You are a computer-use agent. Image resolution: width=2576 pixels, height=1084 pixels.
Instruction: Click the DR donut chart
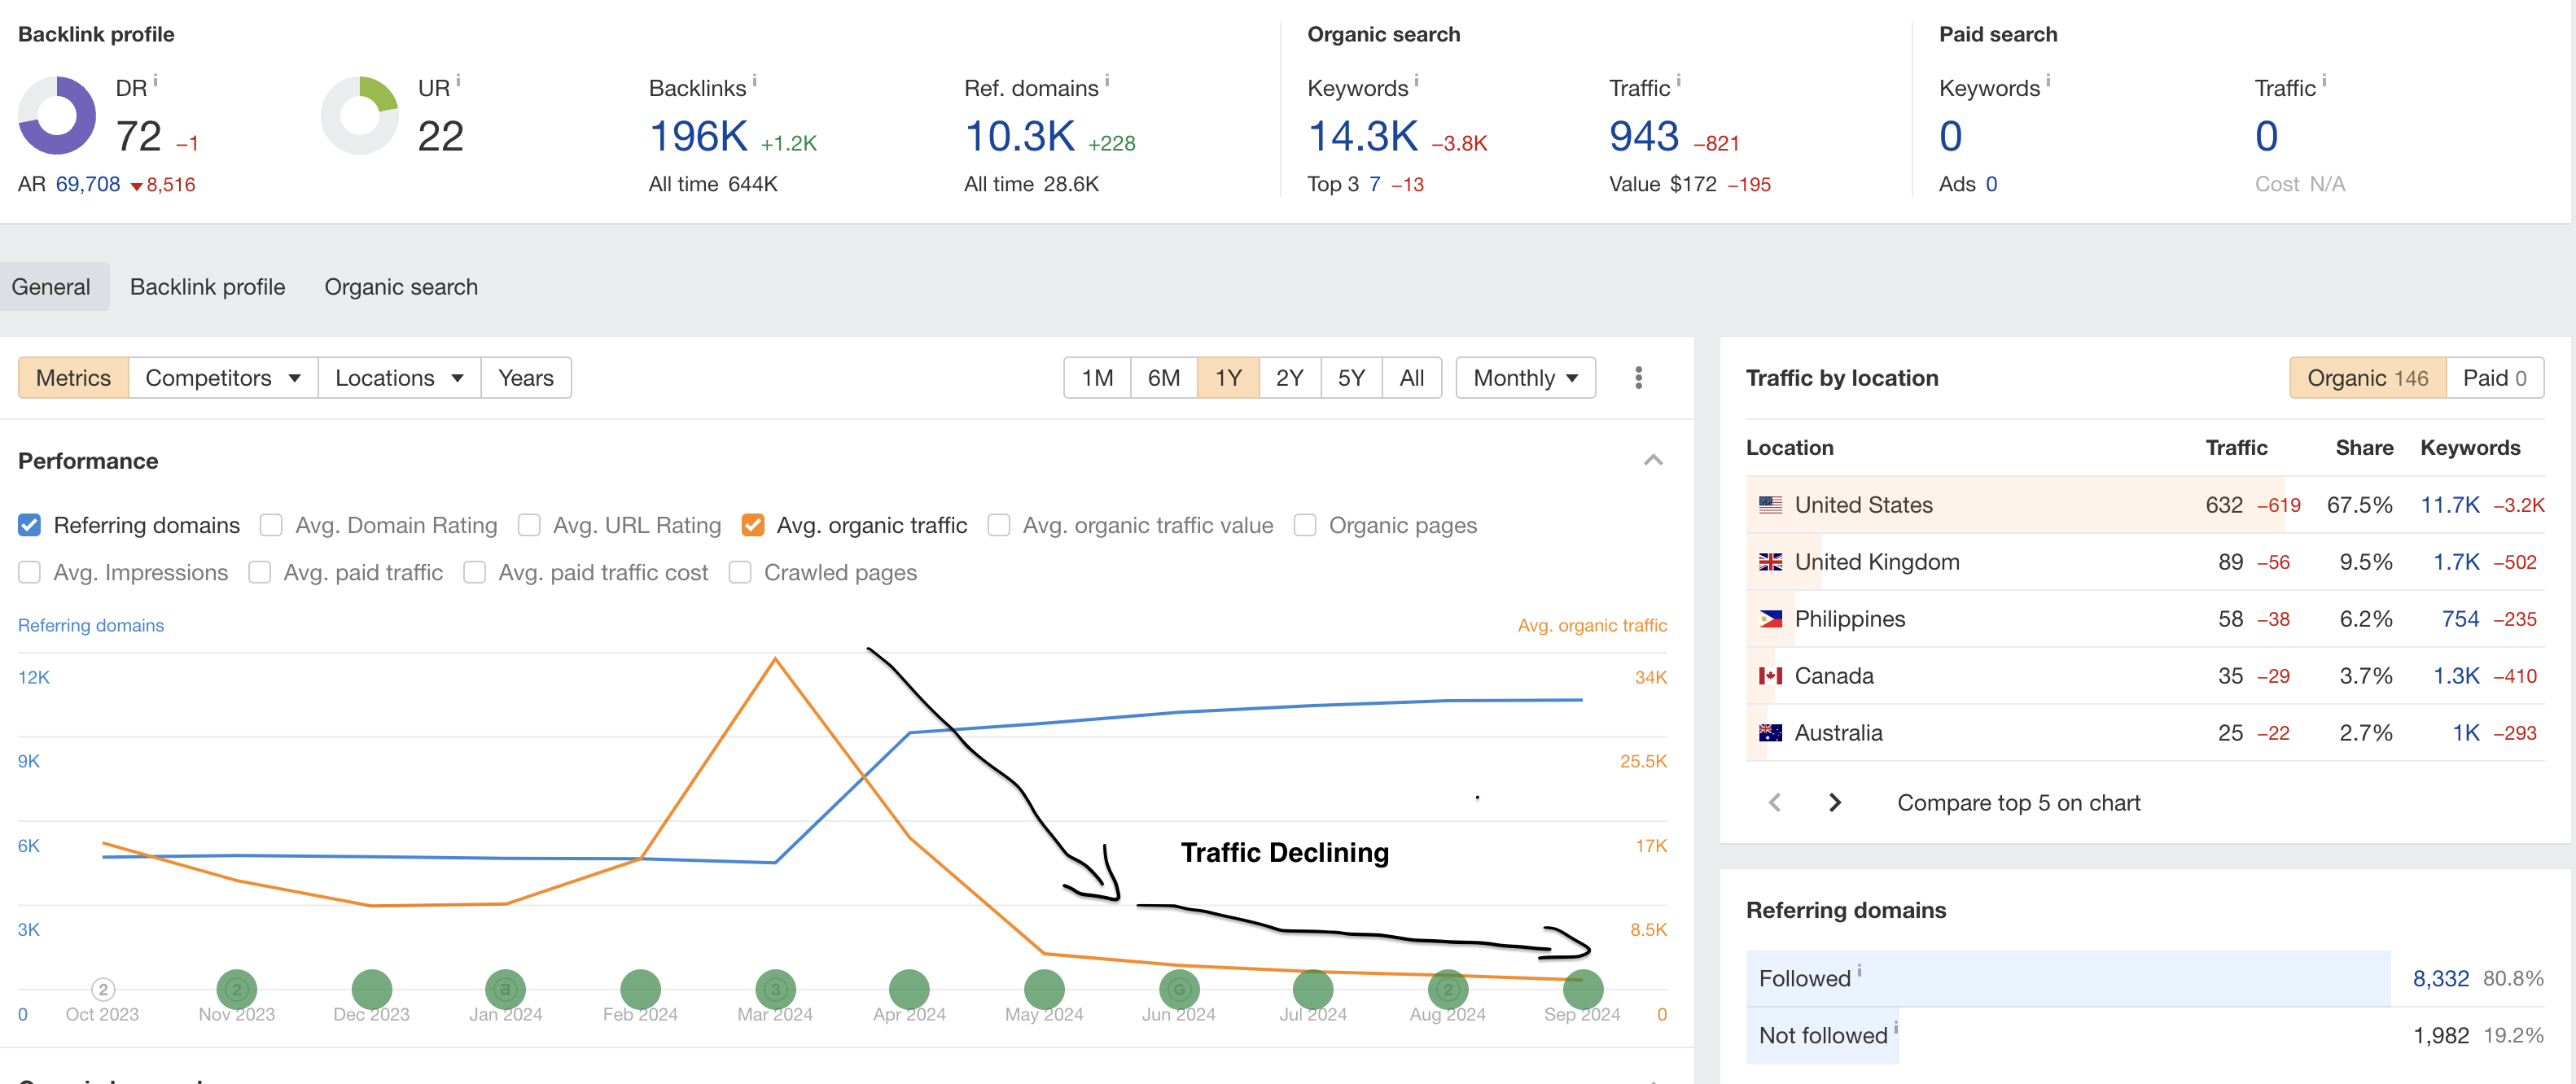point(57,115)
